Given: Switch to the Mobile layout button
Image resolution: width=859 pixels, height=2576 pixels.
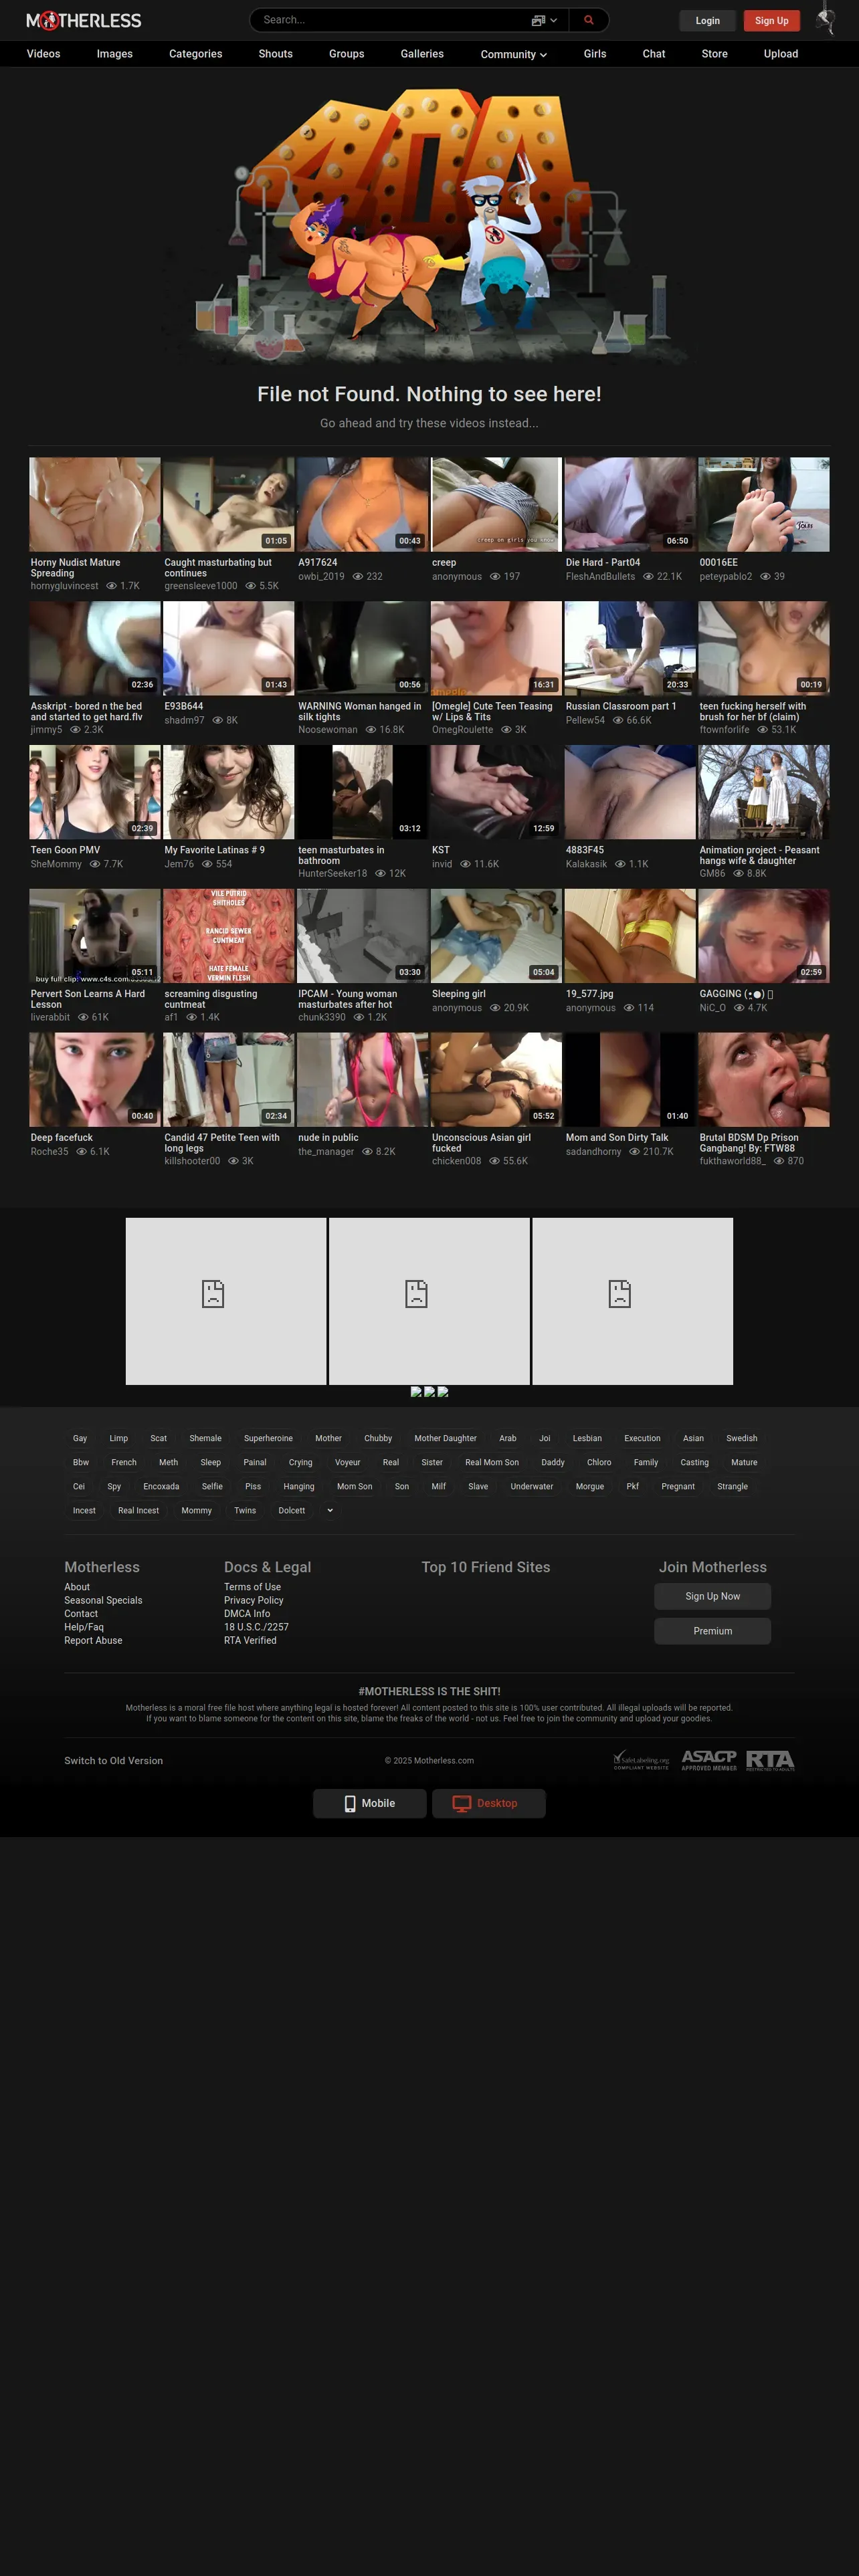Looking at the screenshot, I should tap(370, 1803).
